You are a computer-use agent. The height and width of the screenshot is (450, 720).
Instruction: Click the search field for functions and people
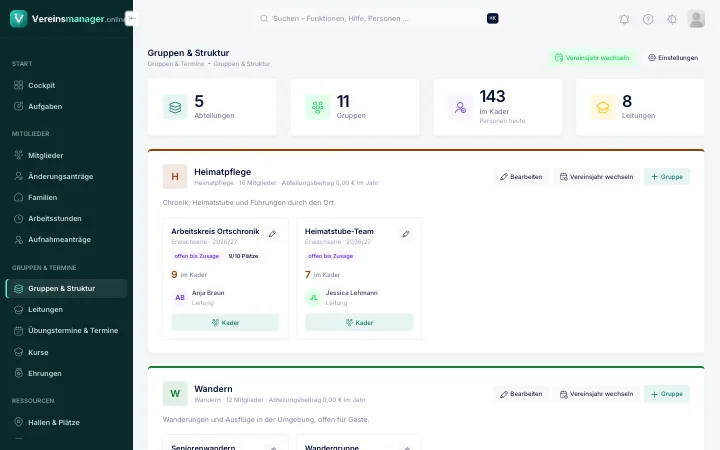click(377, 18)
